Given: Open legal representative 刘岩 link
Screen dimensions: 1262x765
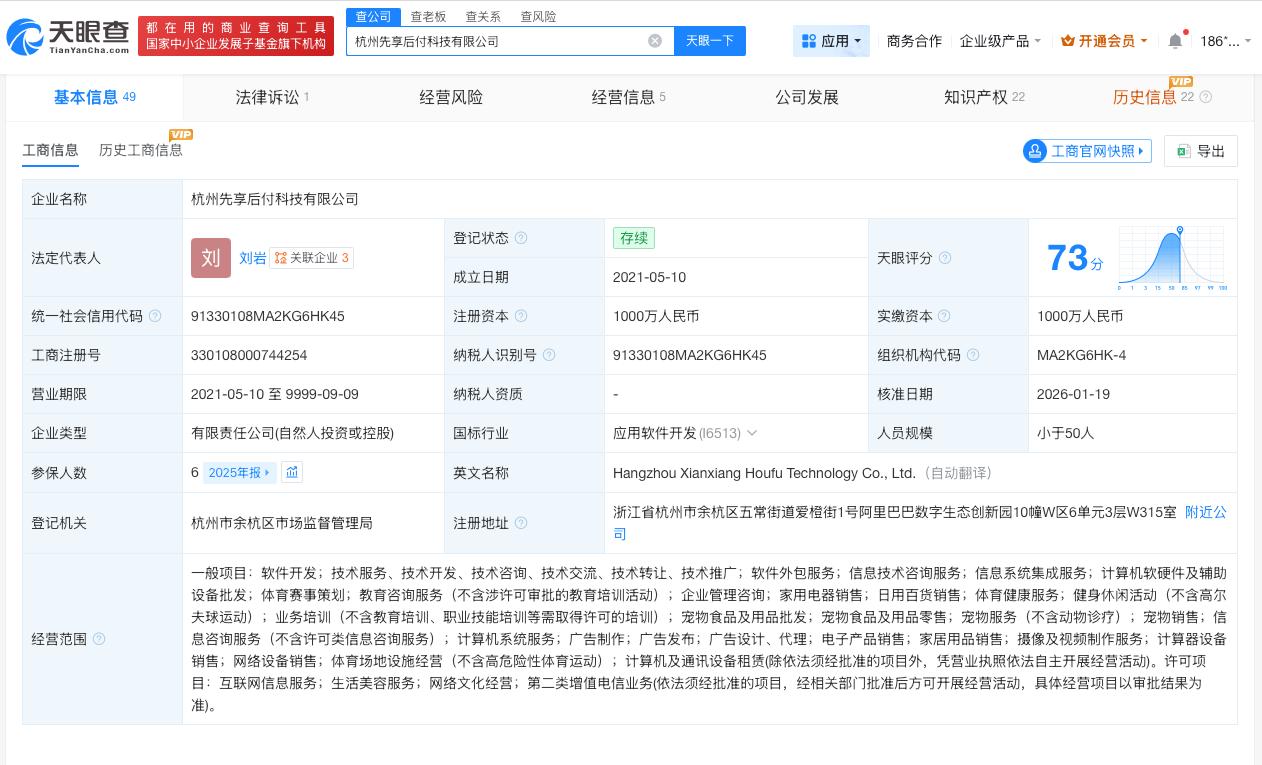Looking at the screenshot, I should coord(253,258).
